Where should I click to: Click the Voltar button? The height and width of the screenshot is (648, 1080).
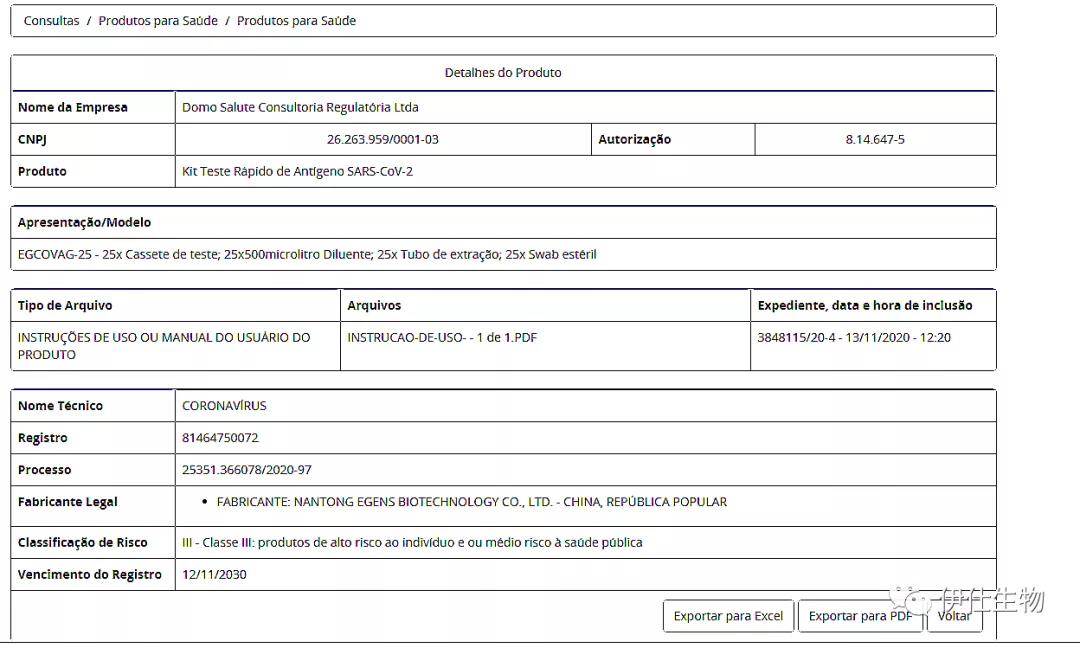point(954,616)
